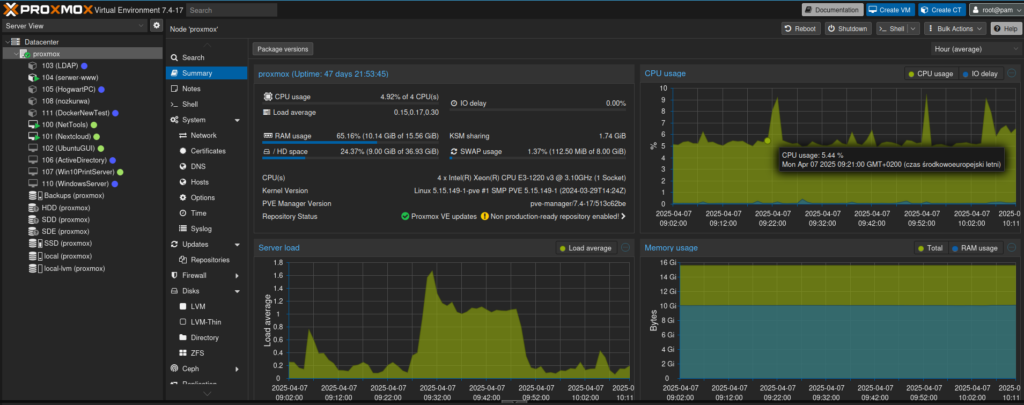Image resolution: width=1024 pixels, height=405 pixels.
Task: Click the top Search input field
Action: pyautogui.click(x=232, y=10)
